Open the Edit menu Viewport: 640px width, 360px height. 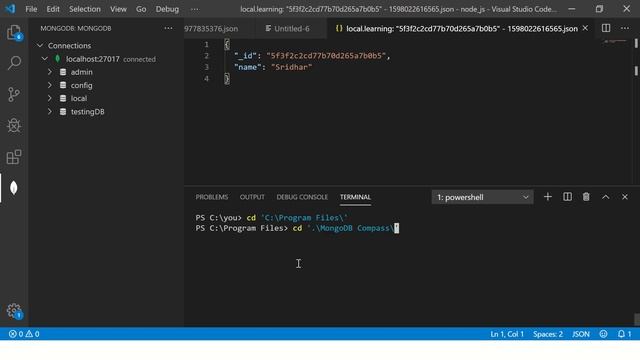(53, 9)
